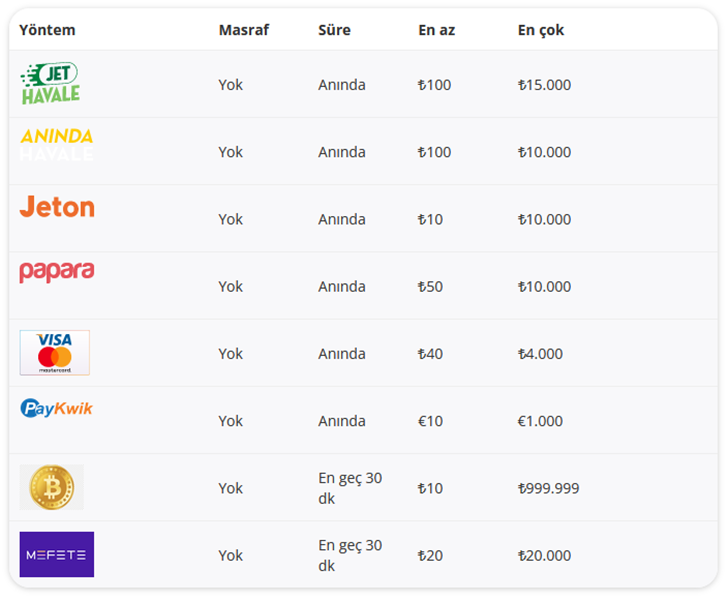Screen dimensions: 728x600
Task: Select the Papara logo
Action: tap(57, 272)
